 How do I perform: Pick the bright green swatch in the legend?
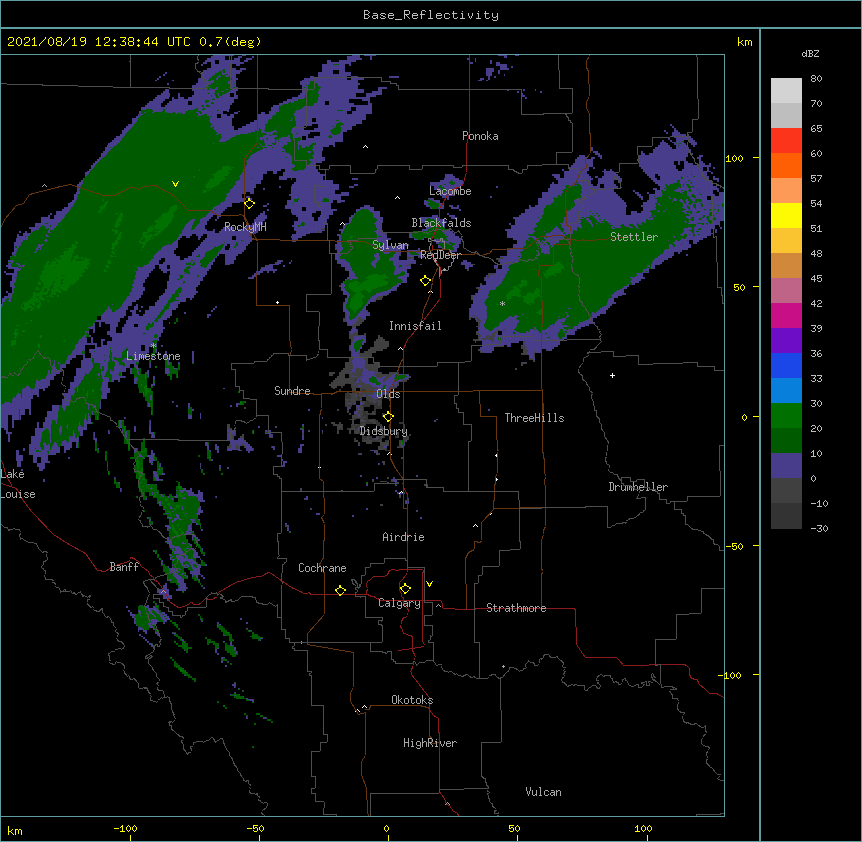786,416
